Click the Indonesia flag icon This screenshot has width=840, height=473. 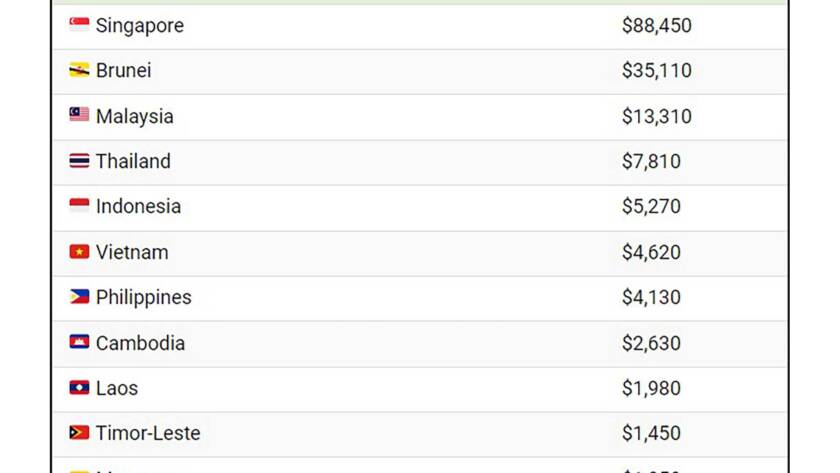tap(79, 206)
